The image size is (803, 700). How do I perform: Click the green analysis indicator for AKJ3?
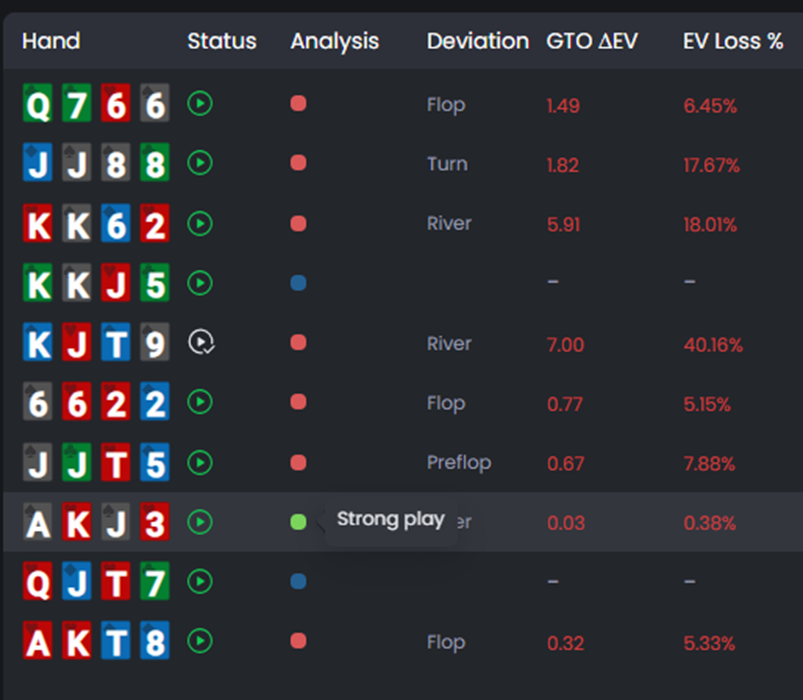click(297, 521)
